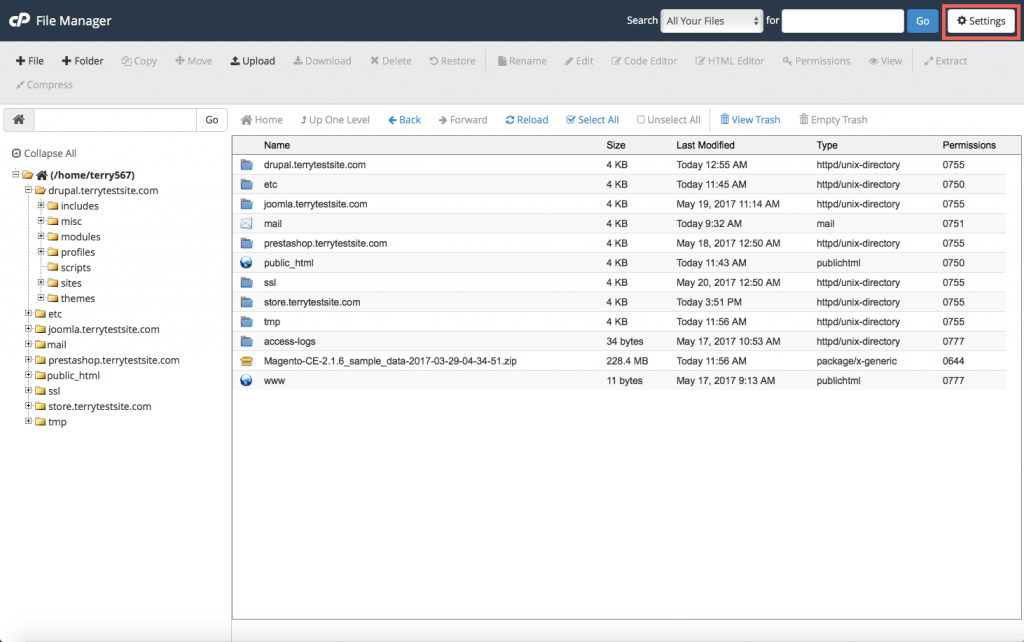Check Select All to select every file
This screenshot has height=642, width=1024.
[592, 119]
